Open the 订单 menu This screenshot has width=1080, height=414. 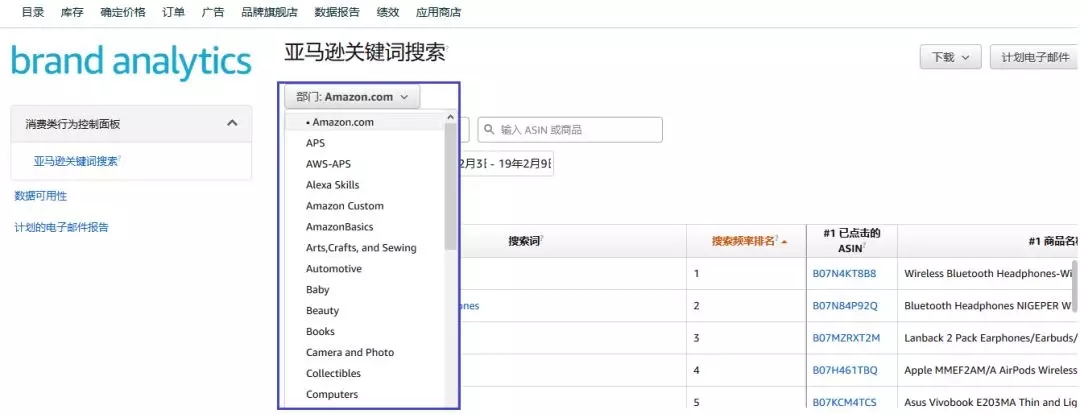click(x=174, y=12)
